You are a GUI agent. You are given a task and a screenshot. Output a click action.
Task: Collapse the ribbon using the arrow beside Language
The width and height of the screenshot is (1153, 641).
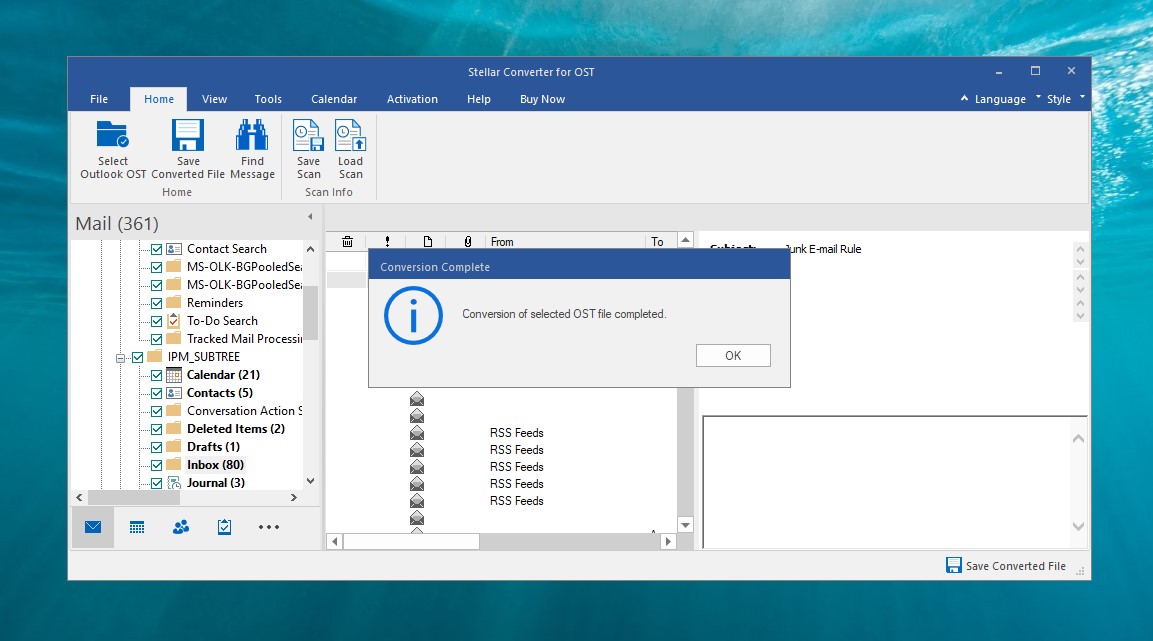pos(964,98)
